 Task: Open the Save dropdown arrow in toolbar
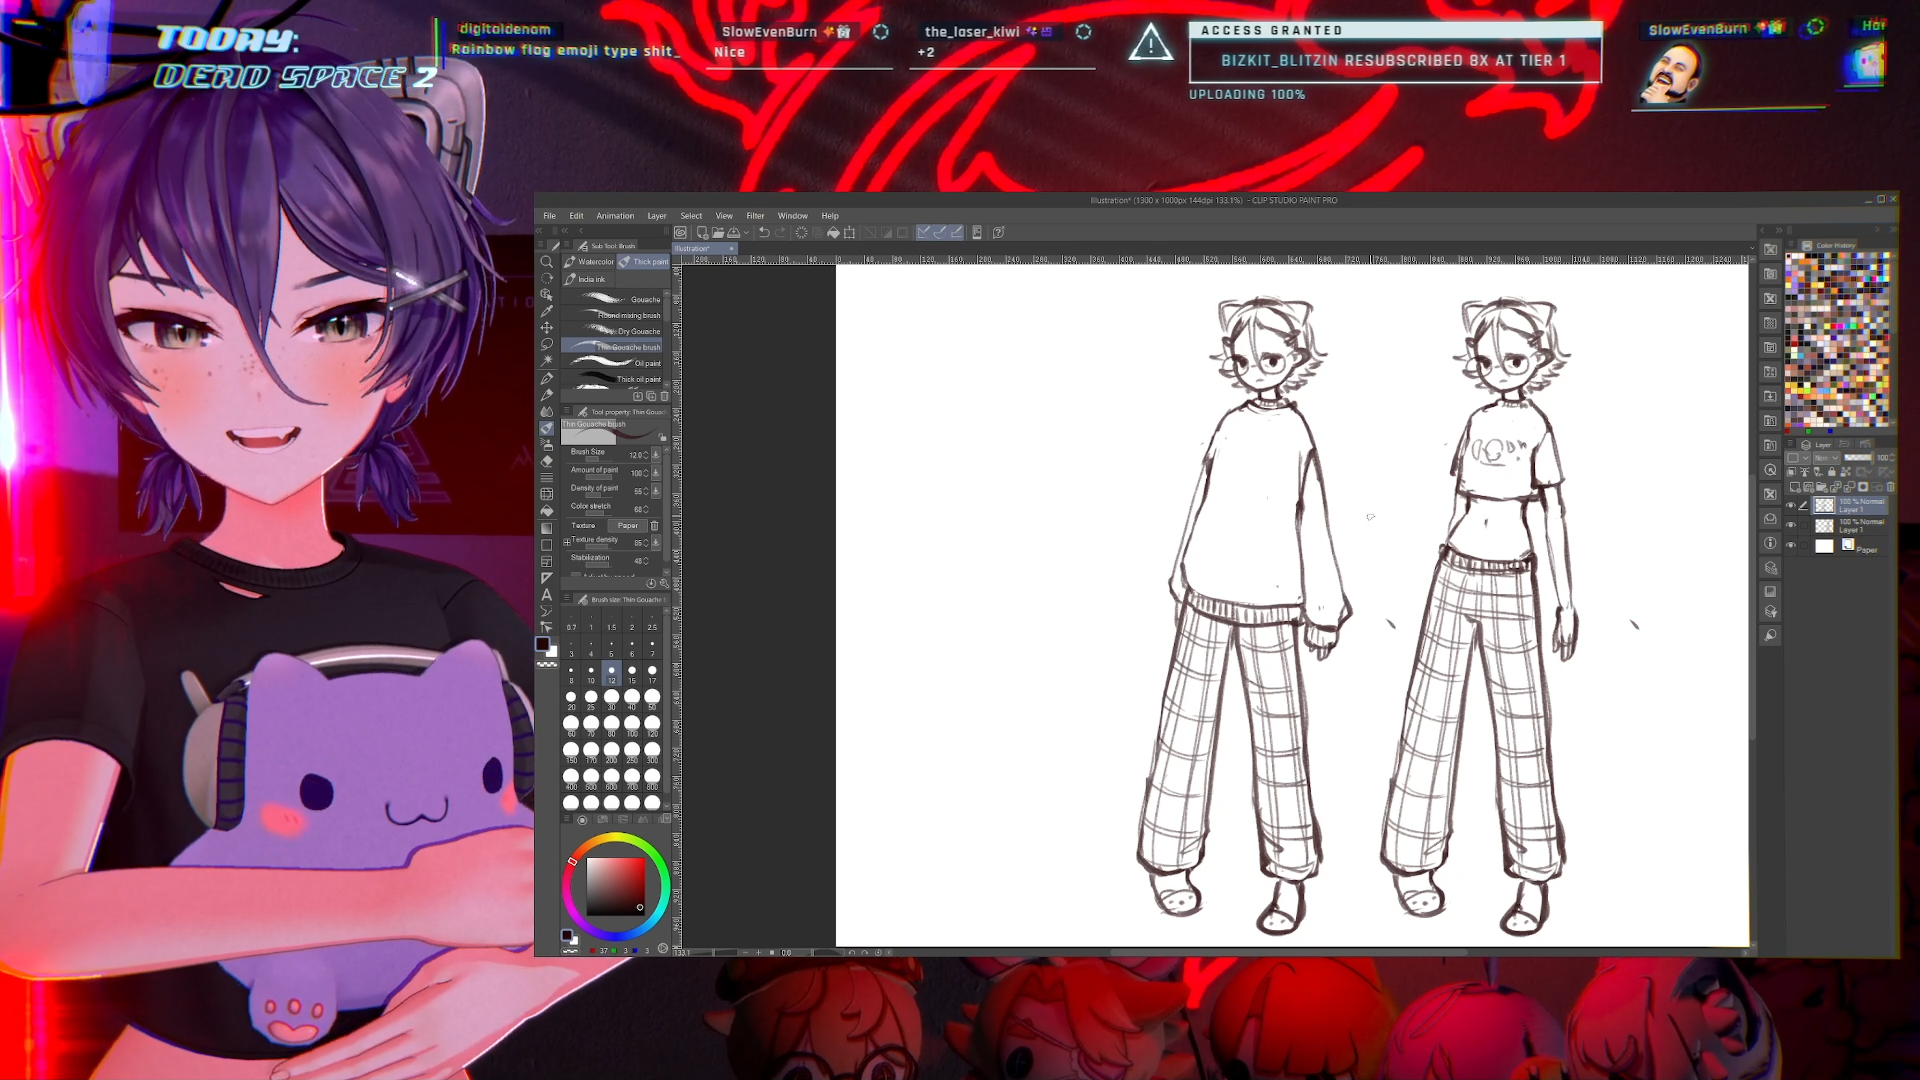pyautogui.click(x=746, y=233)
